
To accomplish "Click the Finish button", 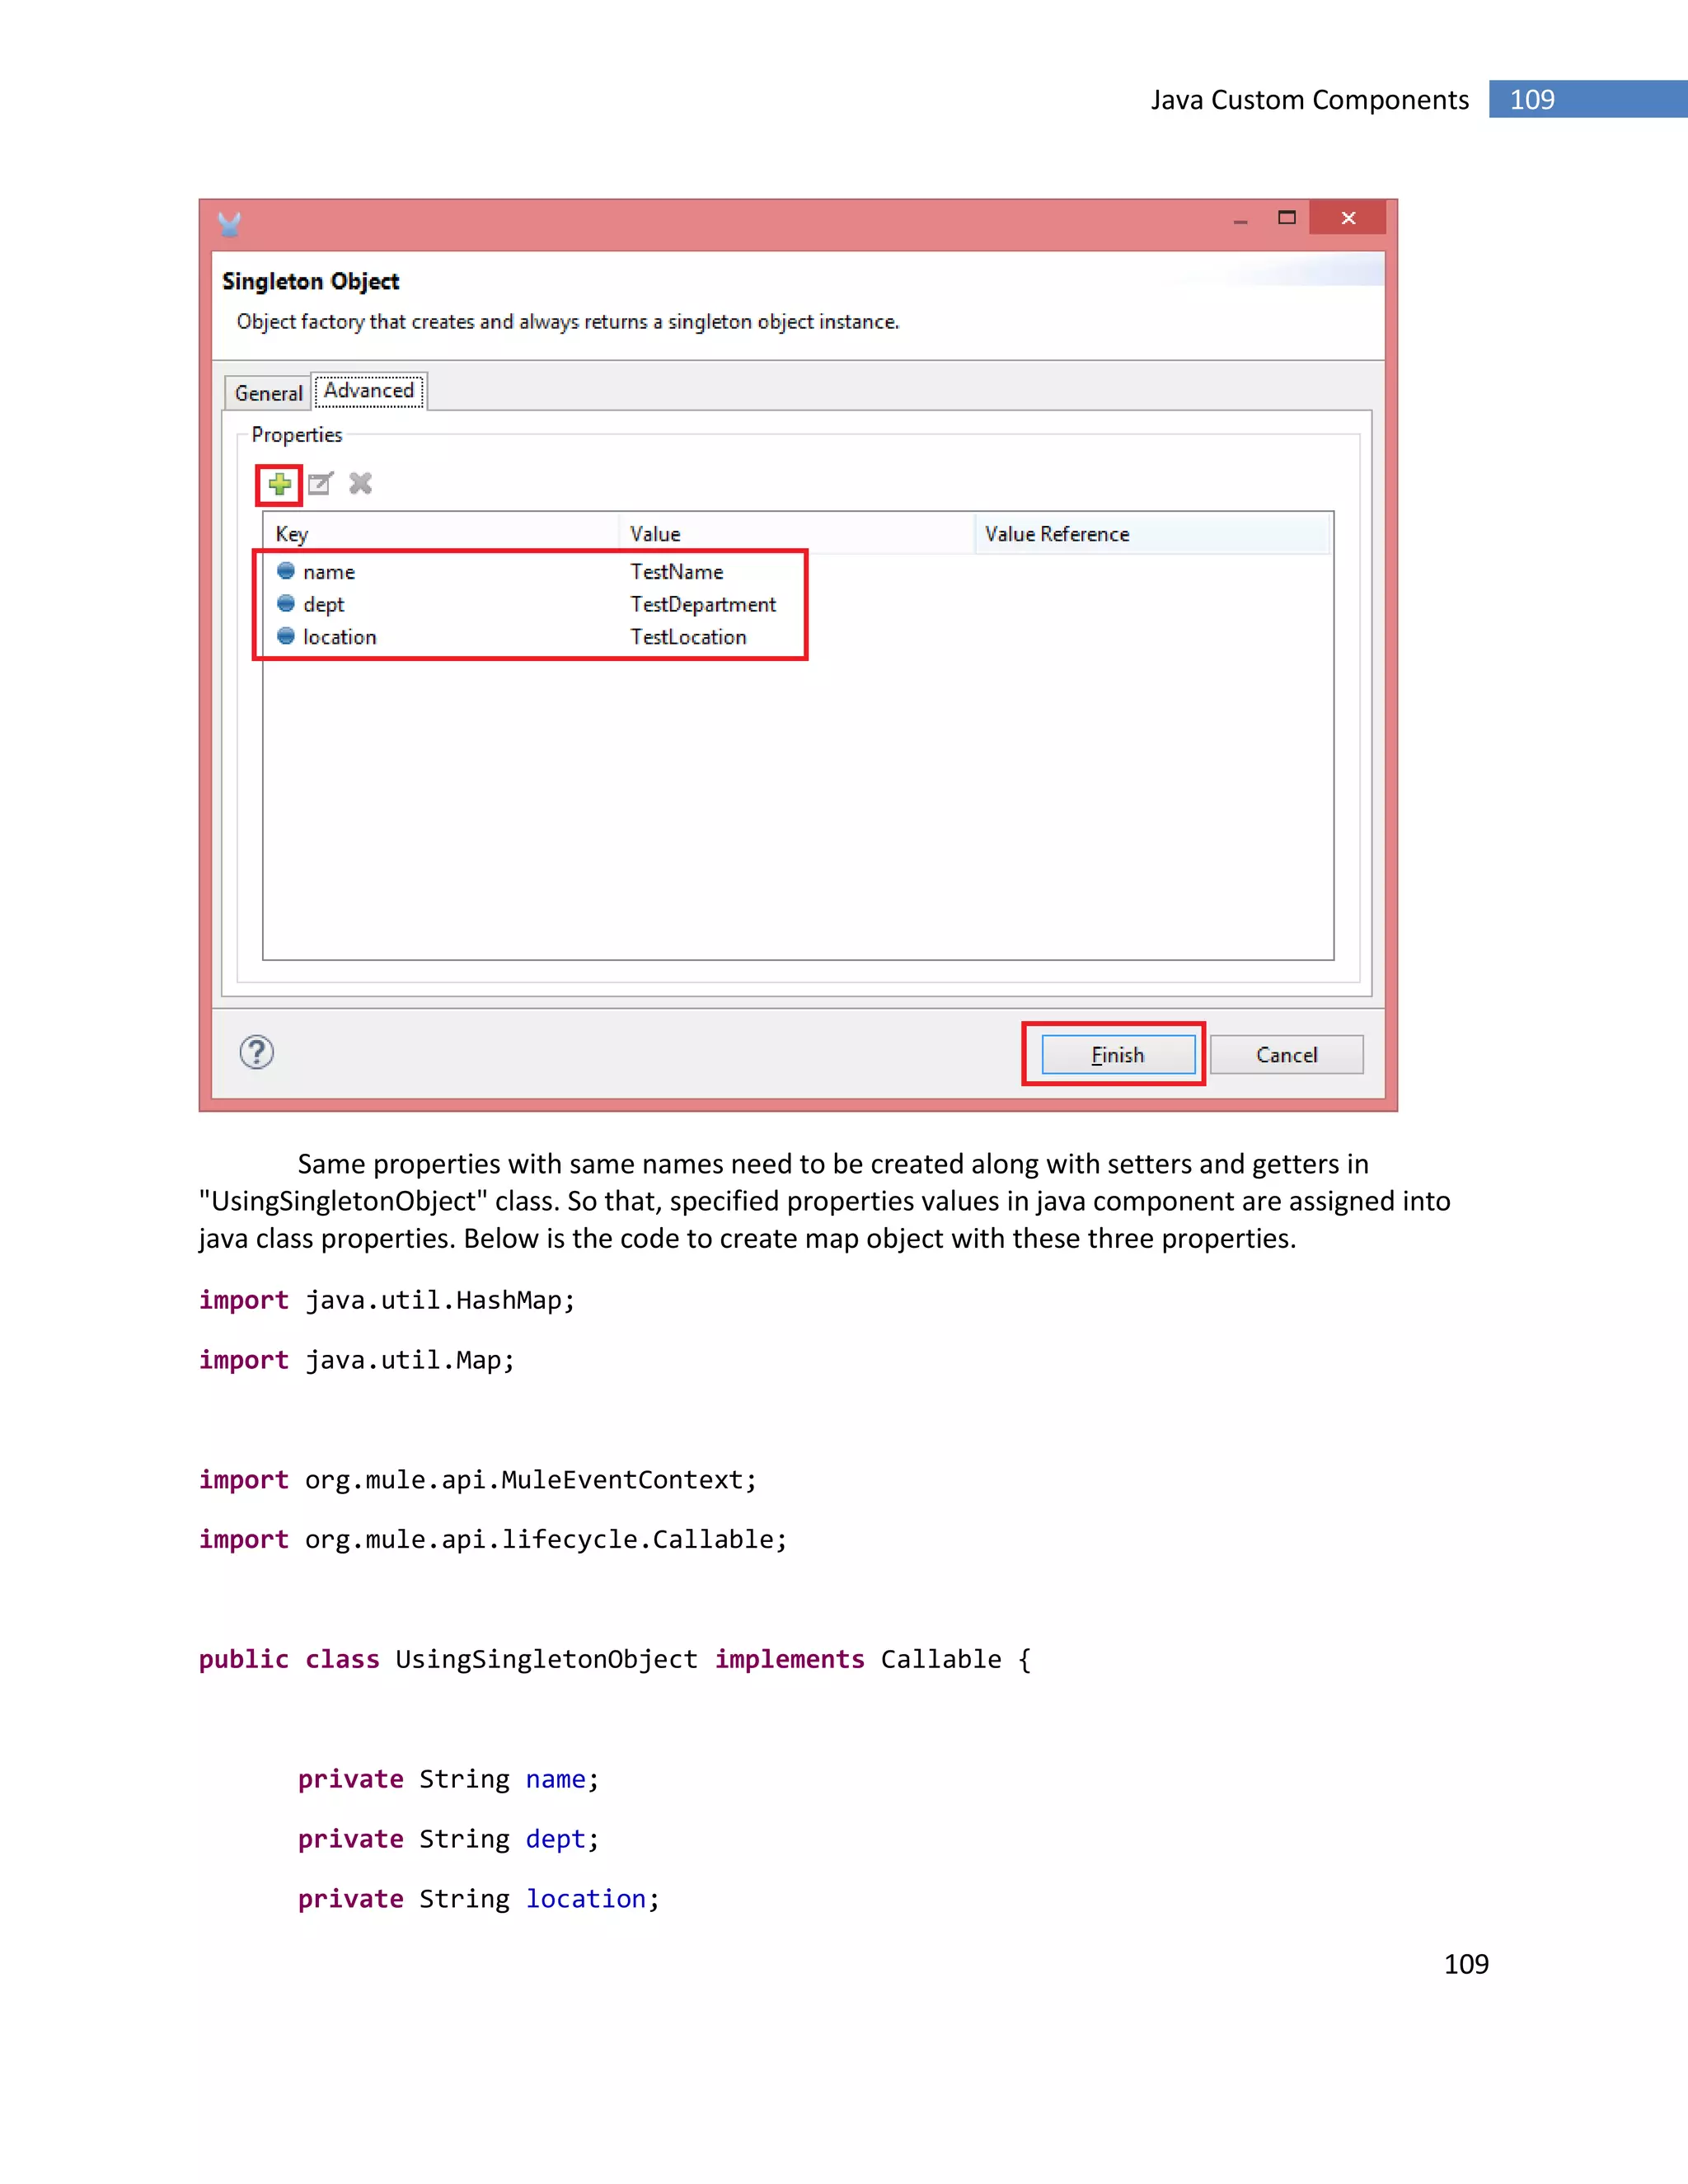I will [x=1118, y=1055].
